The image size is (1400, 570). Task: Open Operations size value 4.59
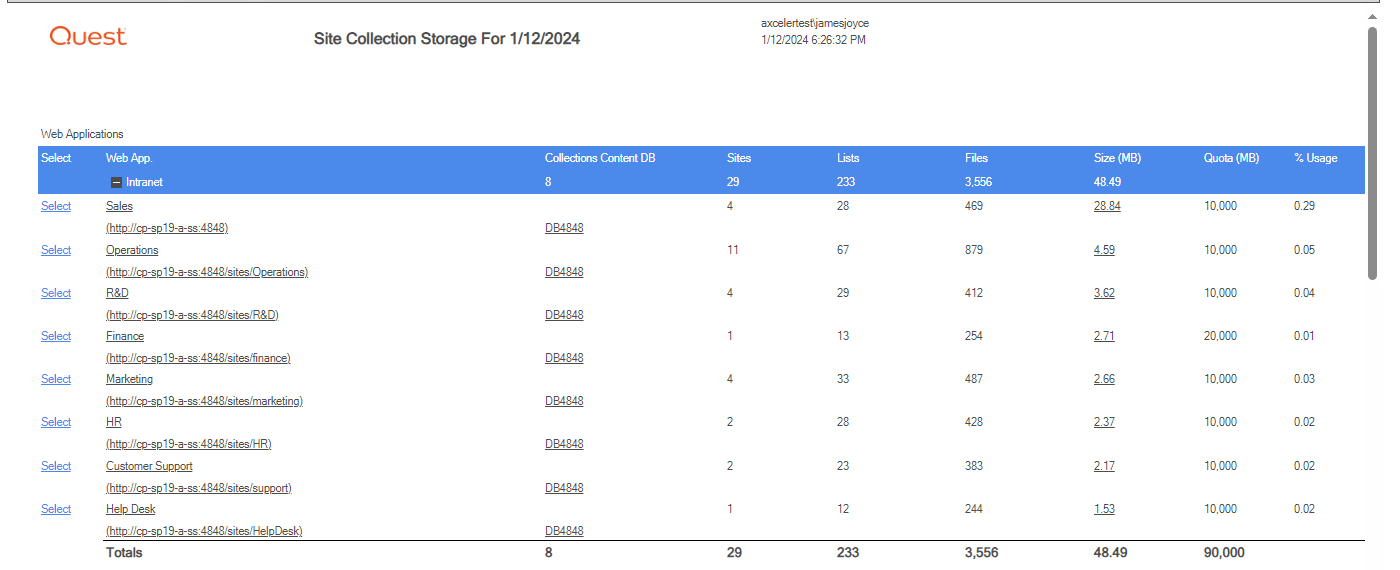point(1104,250)
